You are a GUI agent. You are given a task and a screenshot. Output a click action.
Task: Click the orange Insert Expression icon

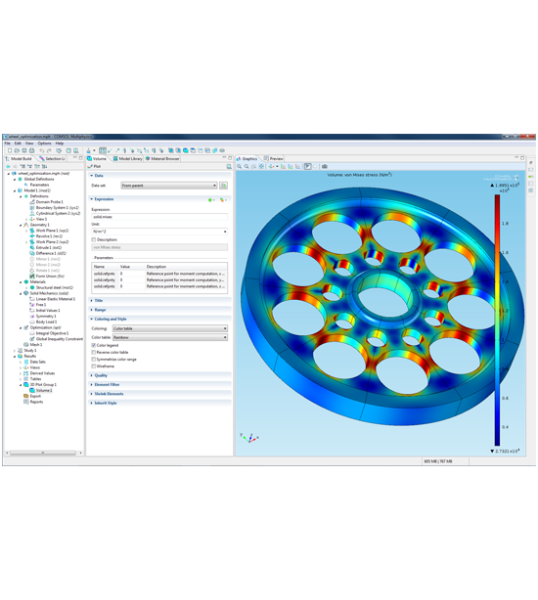[x=222, y=200]
